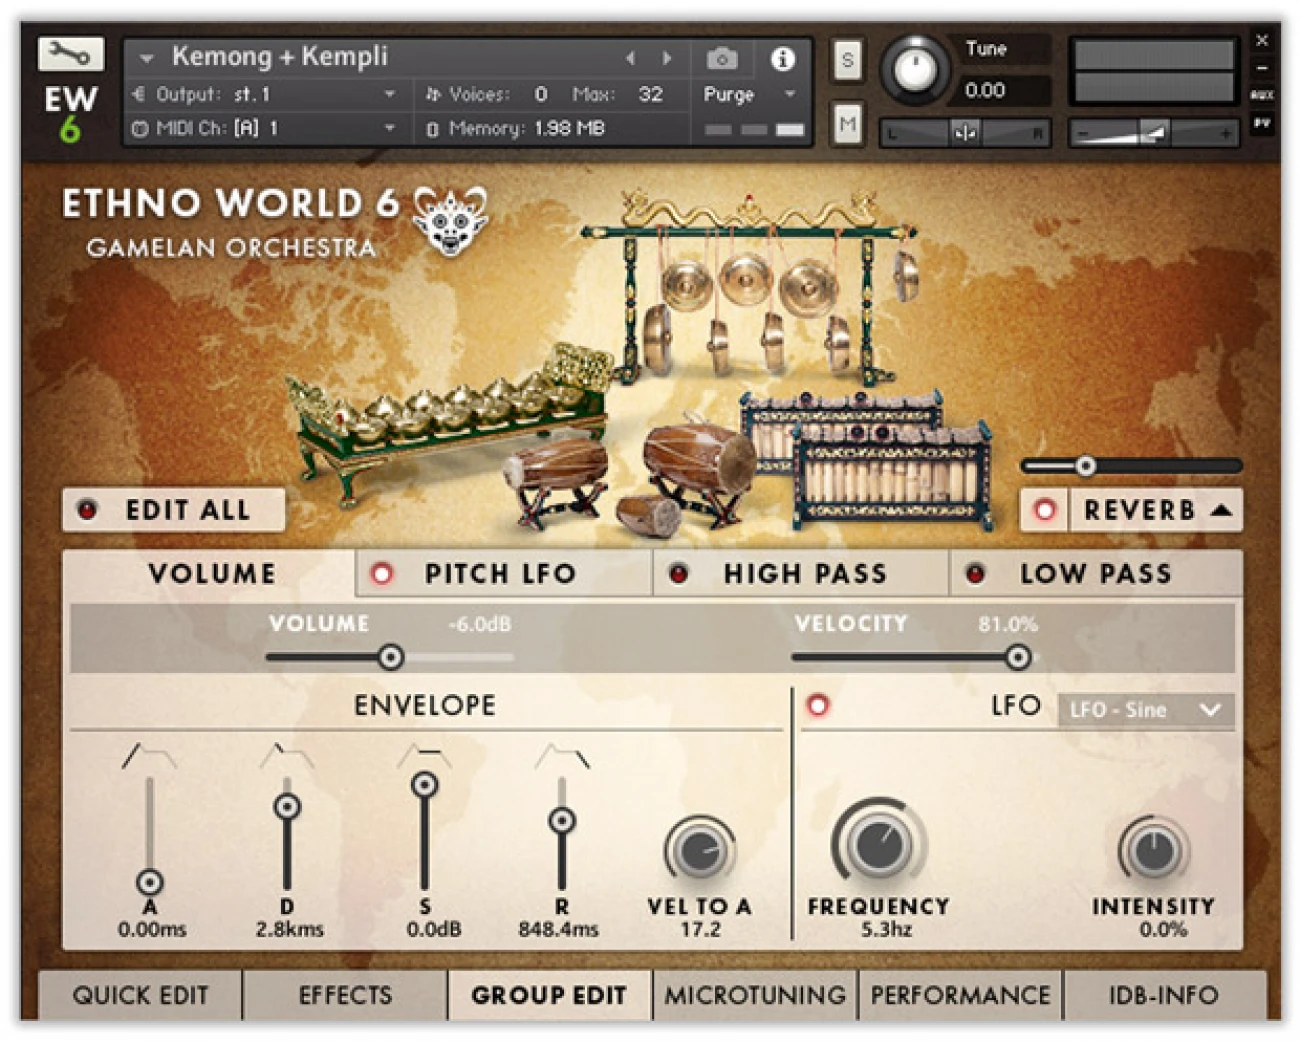
Task: Switch to the VOLUME tab
Action: click(x=211, y=573)
